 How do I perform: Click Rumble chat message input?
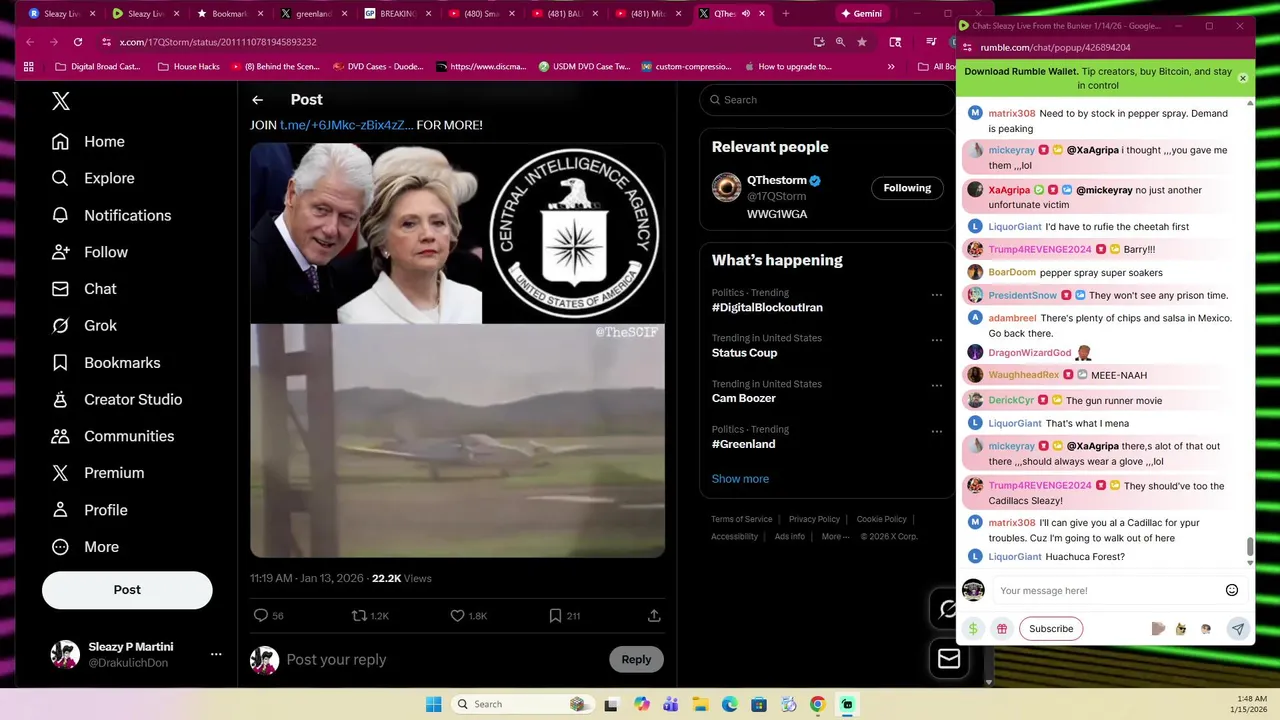pyautogui.click(x=1105, y=590)
